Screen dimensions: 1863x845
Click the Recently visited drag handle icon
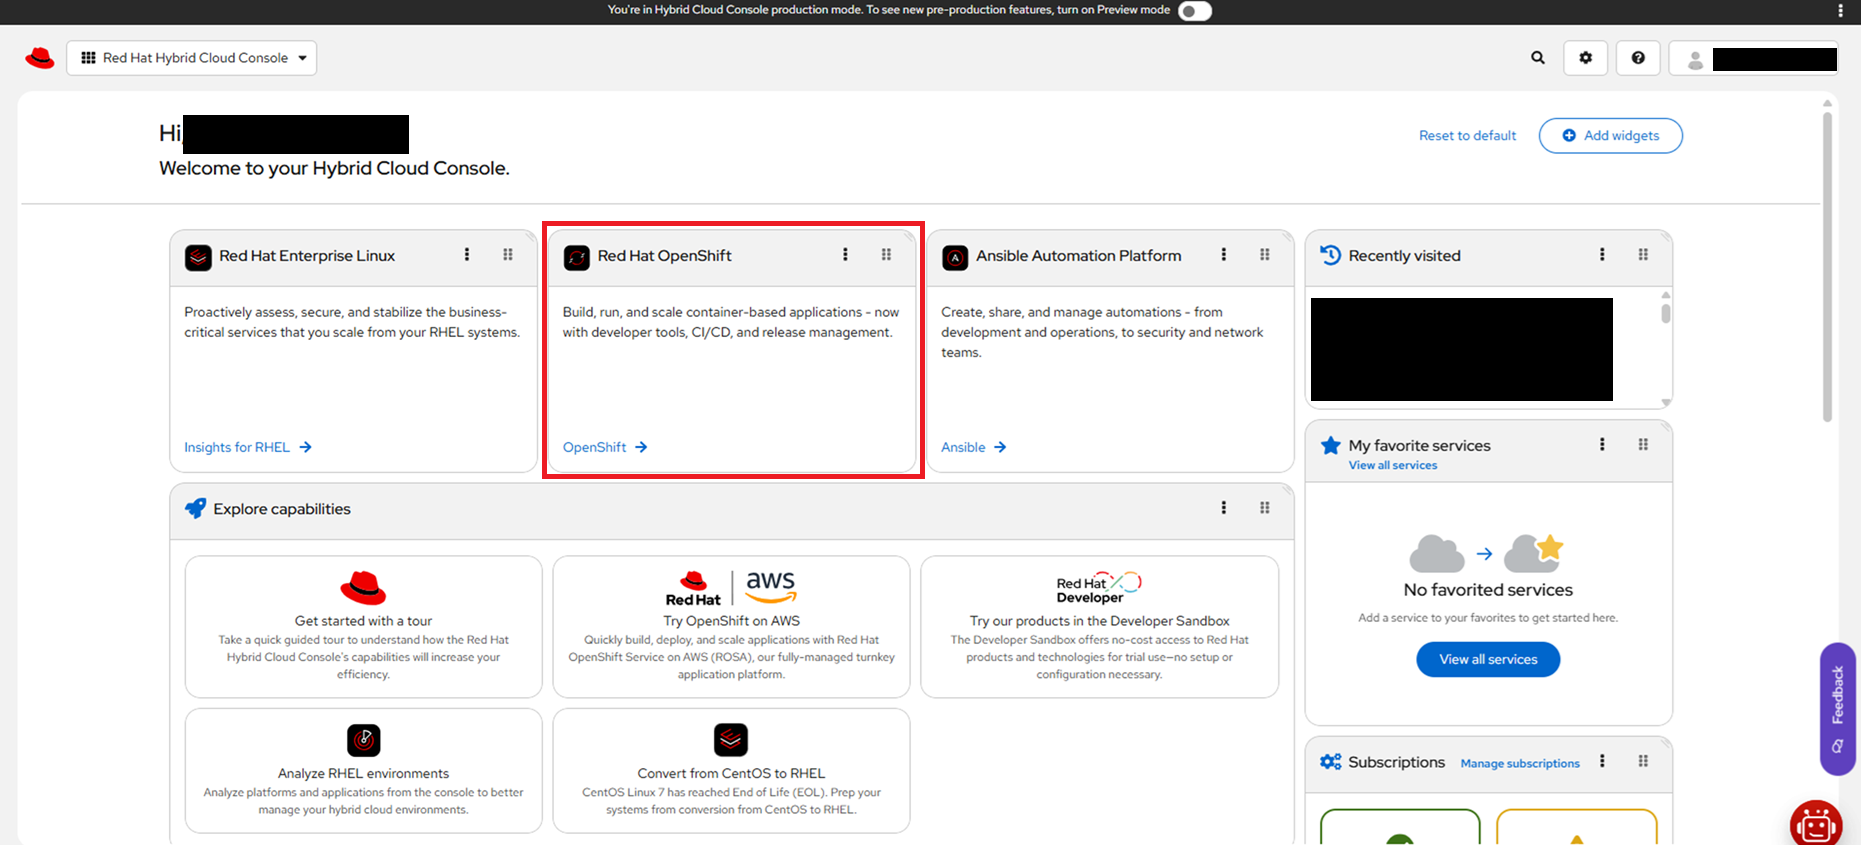[x=1643, y=255]
